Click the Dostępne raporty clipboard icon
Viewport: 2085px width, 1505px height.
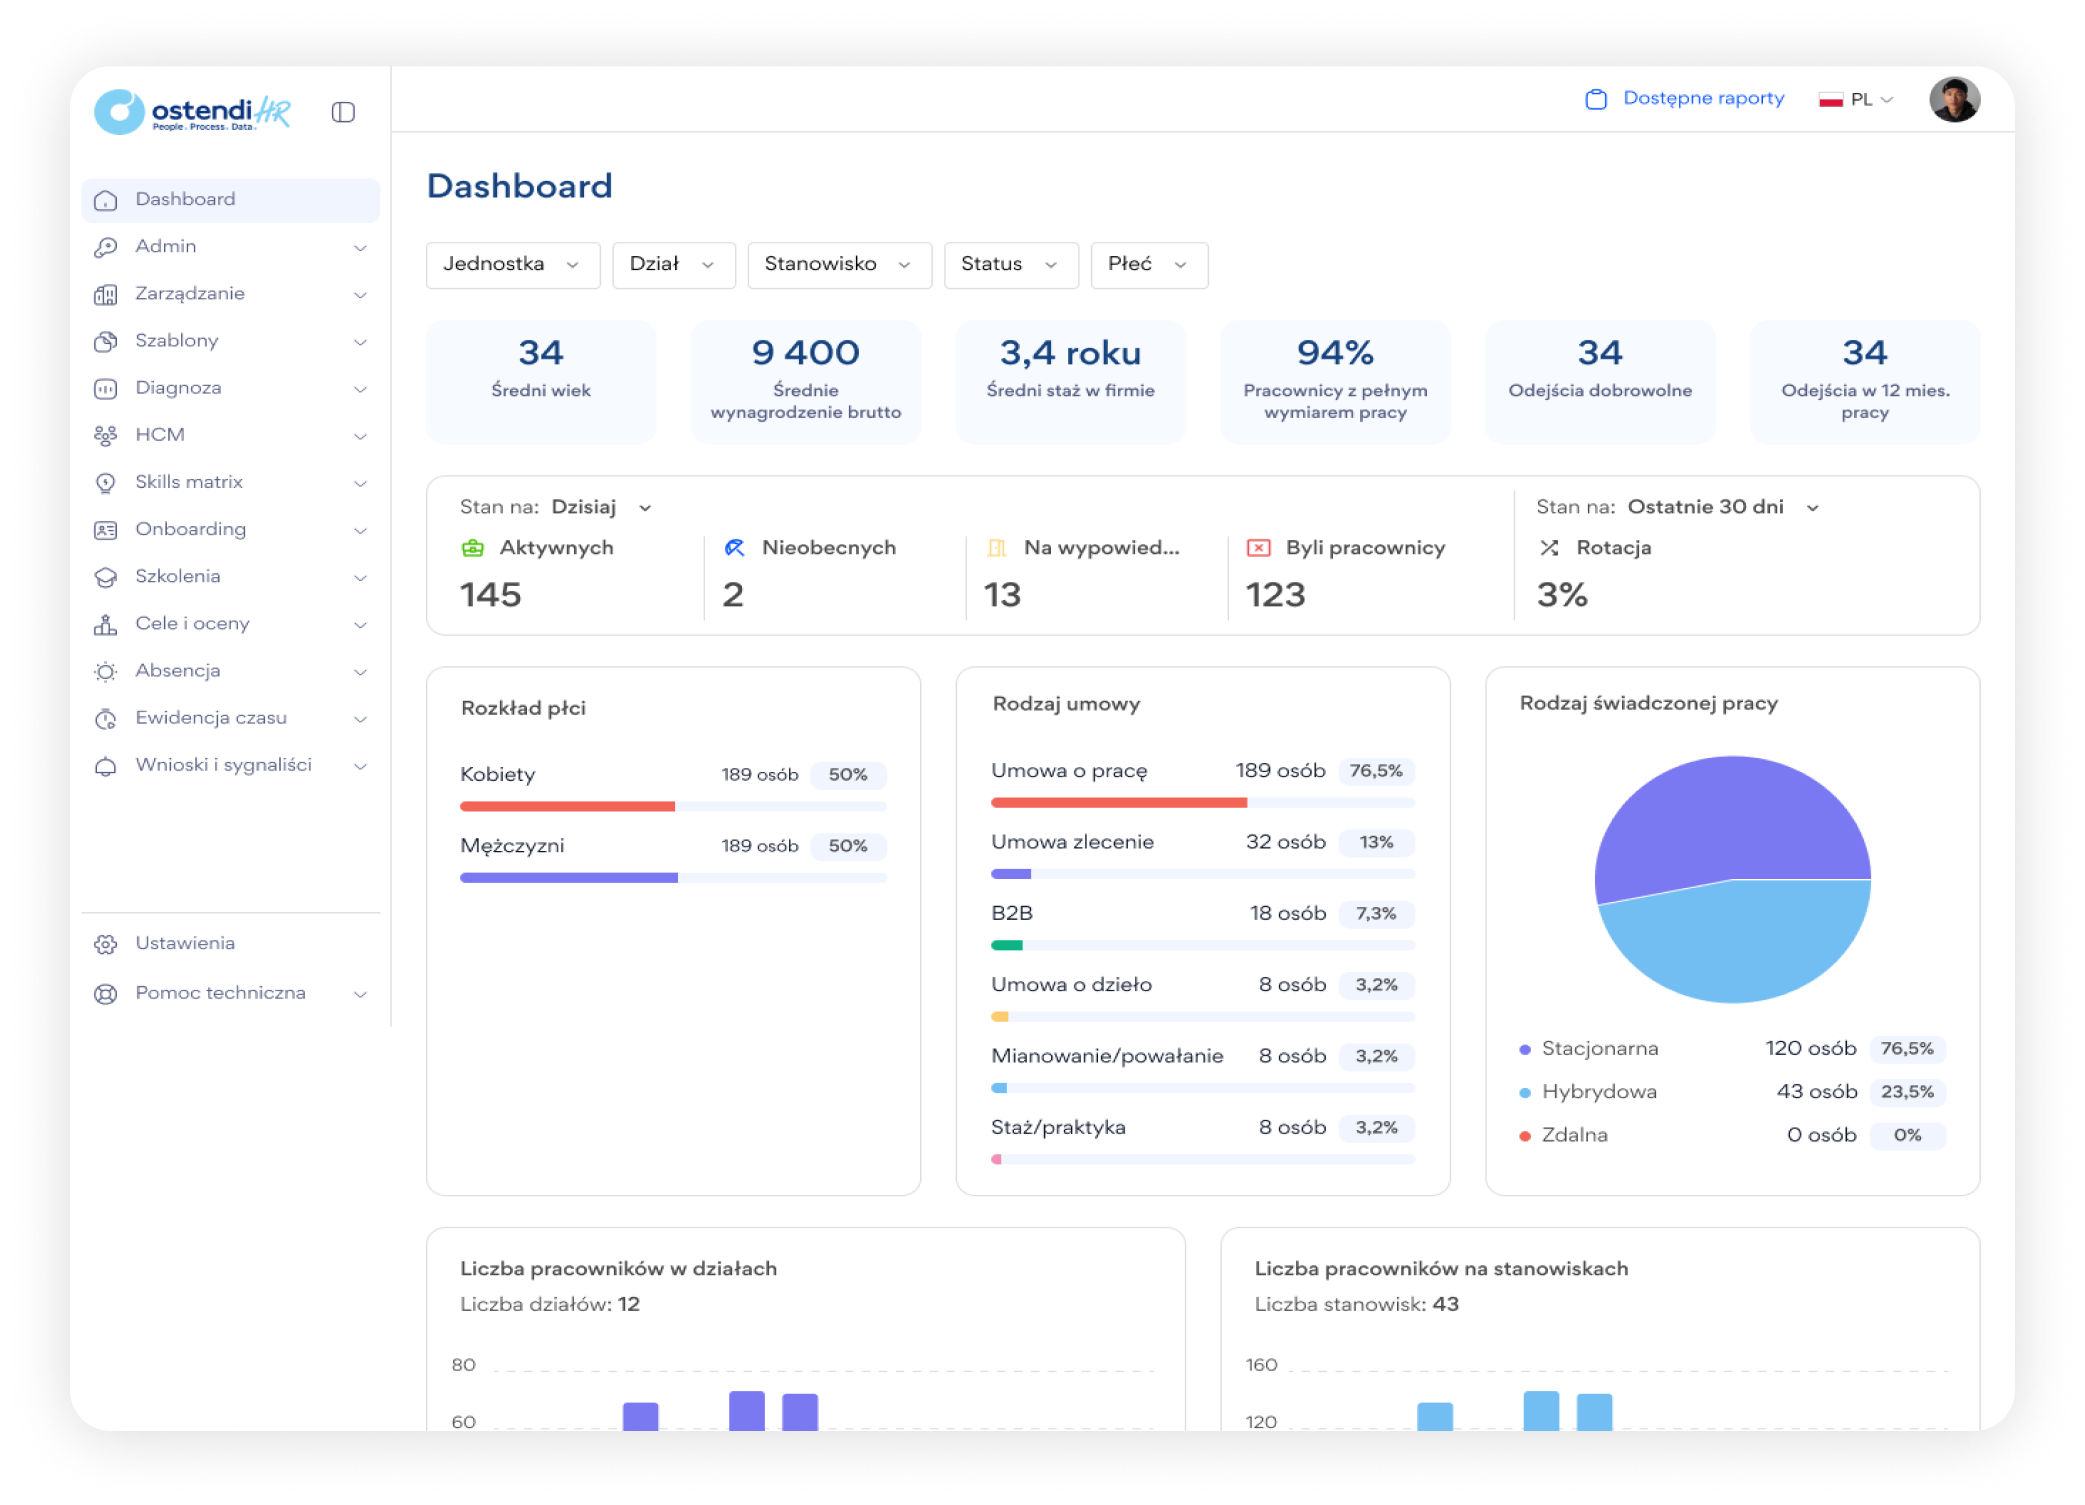[1596, 99]
